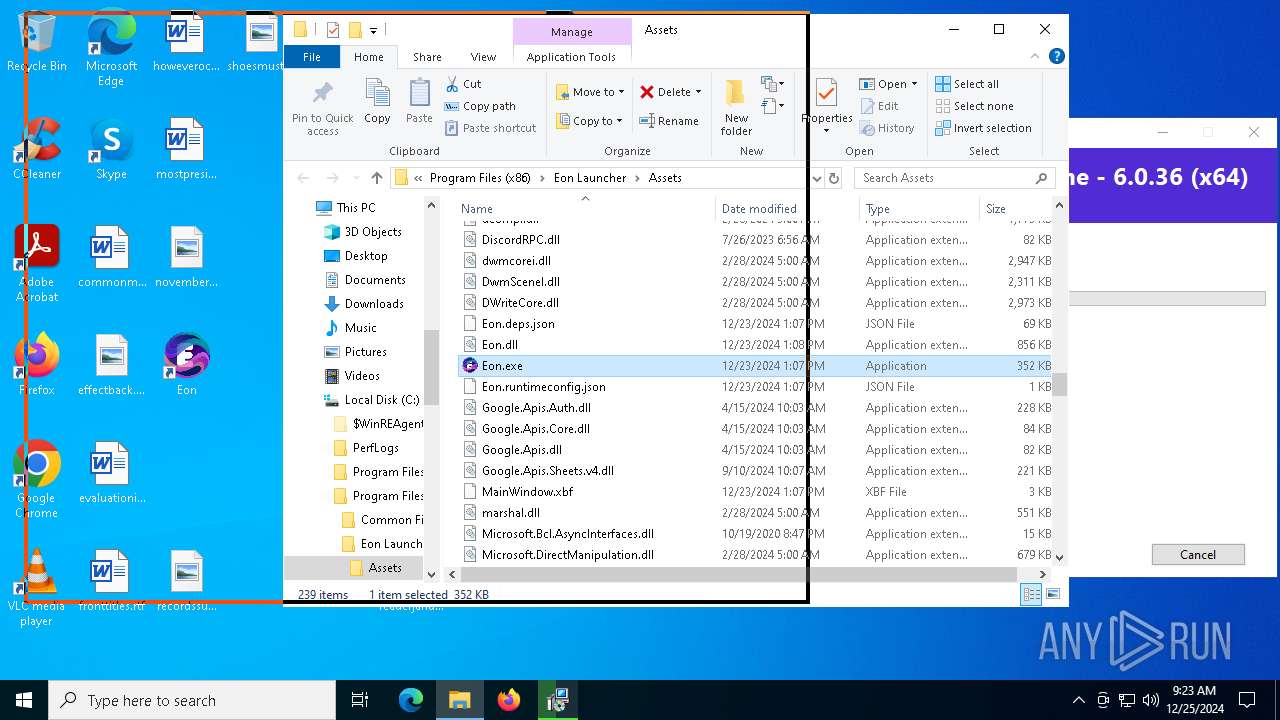Select Home ribbon tab
Viewport: 1280px width, 720px height.
368,57
